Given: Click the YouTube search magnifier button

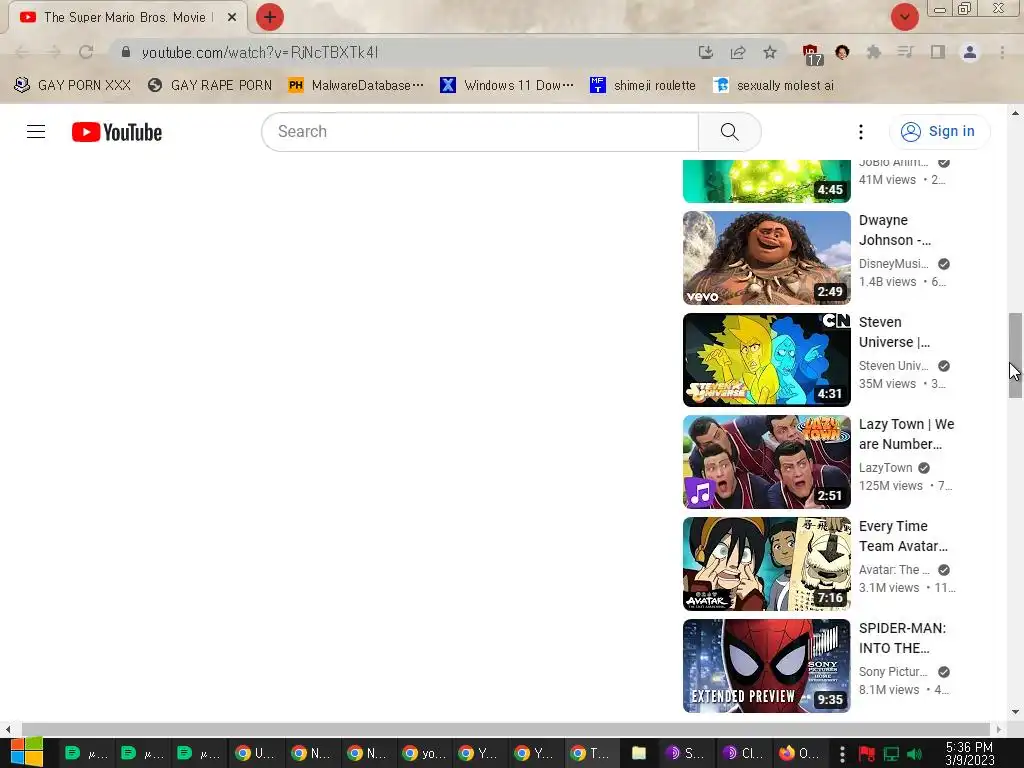Looking at the screenshot, I should 729,132.
